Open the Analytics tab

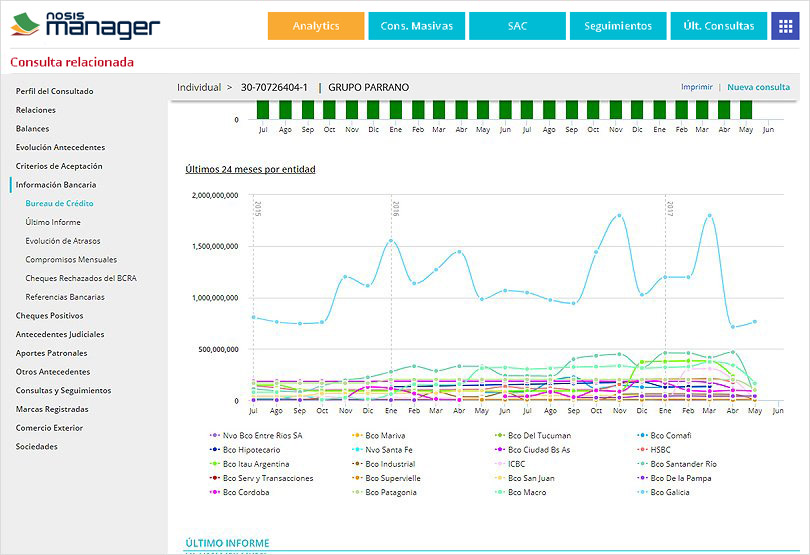(316, 26)
